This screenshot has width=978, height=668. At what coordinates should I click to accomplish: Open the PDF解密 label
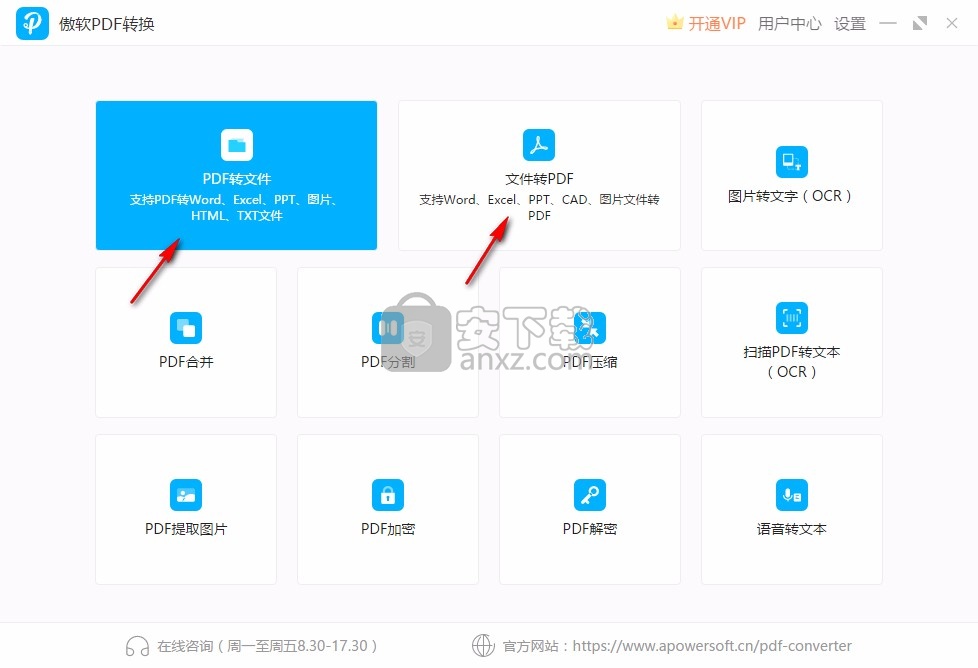589,529
